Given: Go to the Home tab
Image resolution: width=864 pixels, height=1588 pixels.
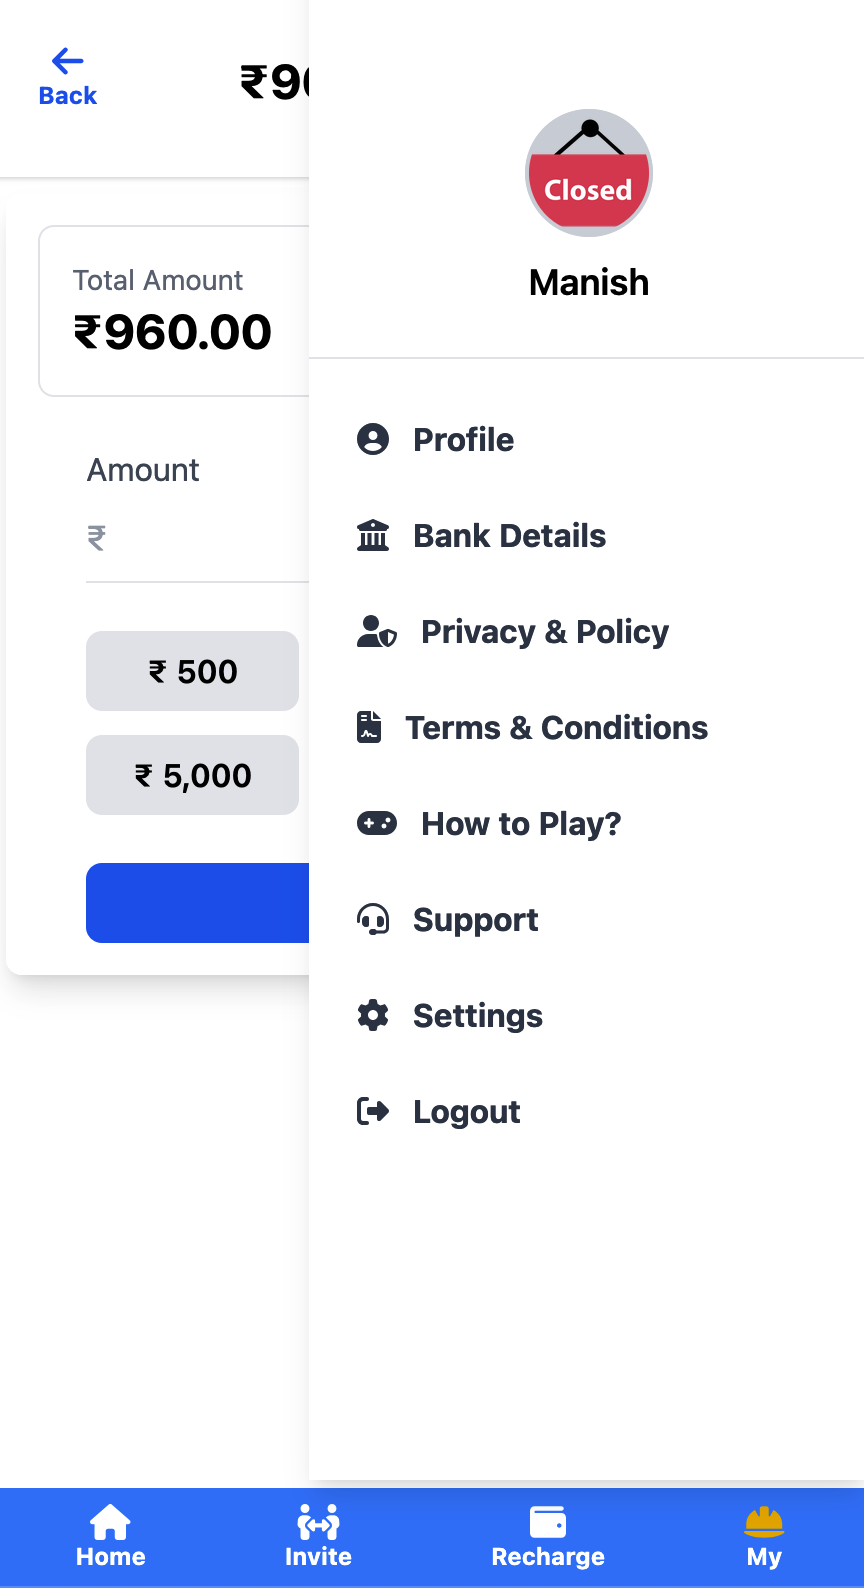Looking at the screenshot, I should click(110, 1537).
